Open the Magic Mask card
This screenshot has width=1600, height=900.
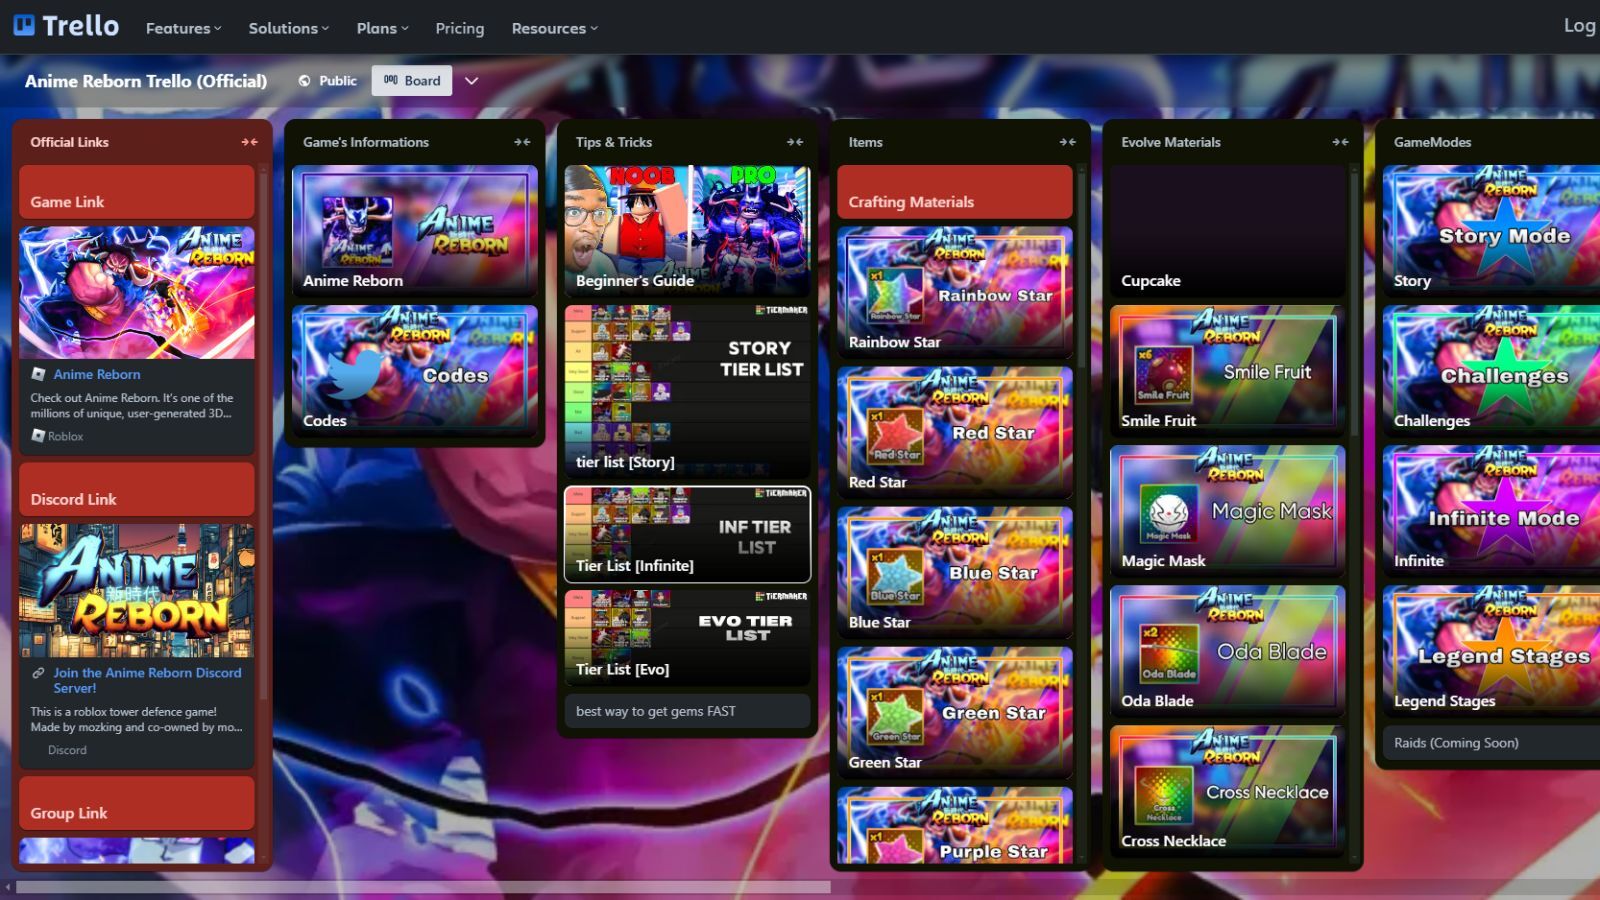tap(1228, 511)
